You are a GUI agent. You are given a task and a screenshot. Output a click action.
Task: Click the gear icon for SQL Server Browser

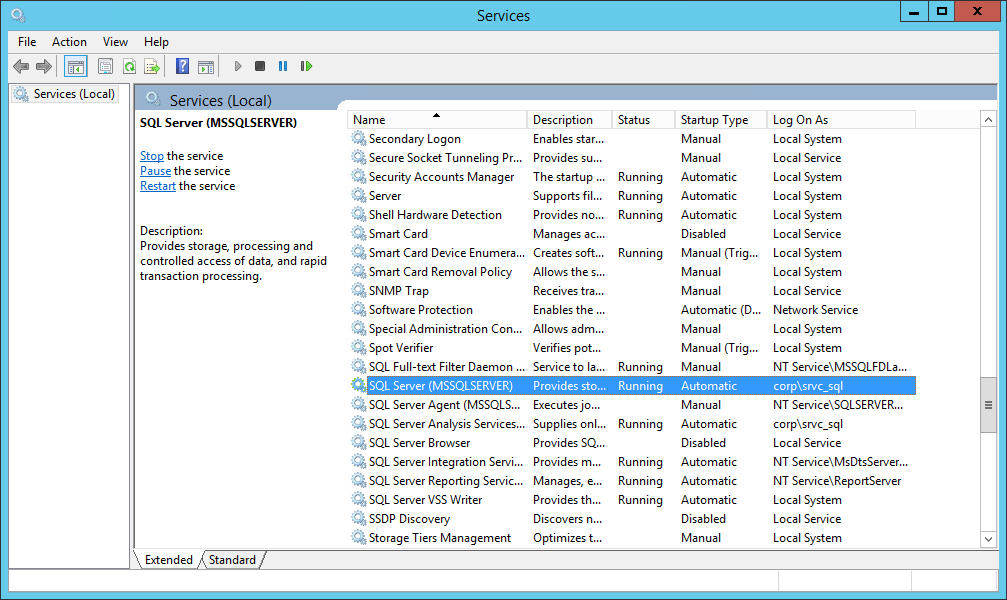click(358, 442)
